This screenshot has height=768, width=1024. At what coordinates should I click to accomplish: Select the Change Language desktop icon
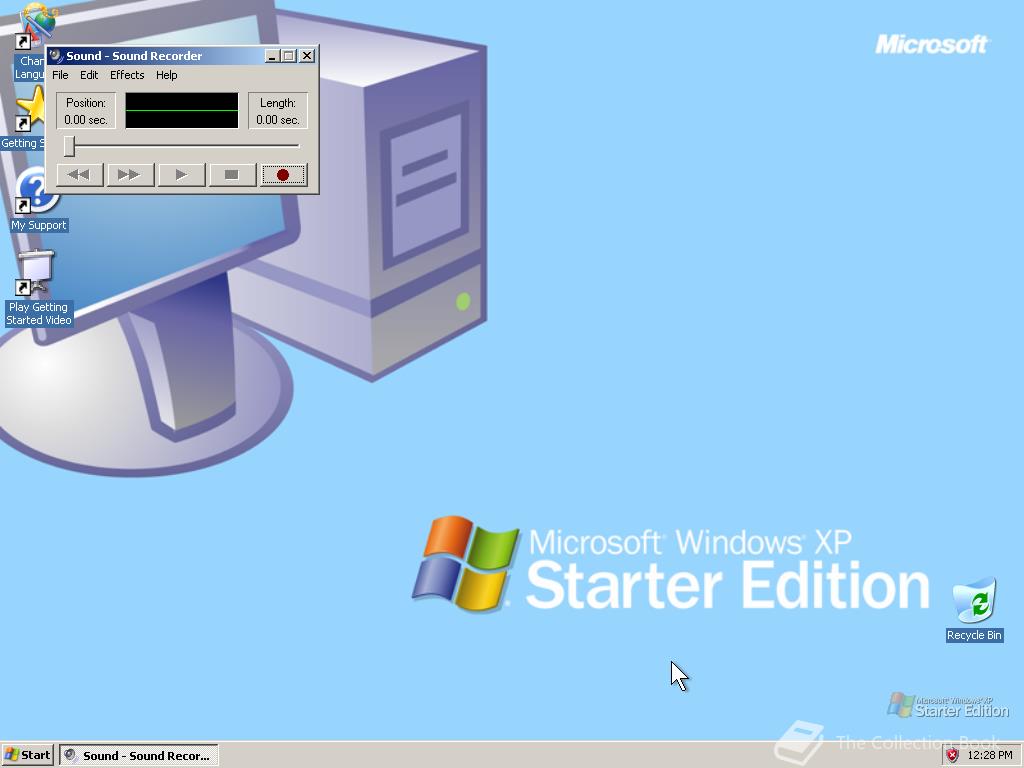tap(29, 40)
